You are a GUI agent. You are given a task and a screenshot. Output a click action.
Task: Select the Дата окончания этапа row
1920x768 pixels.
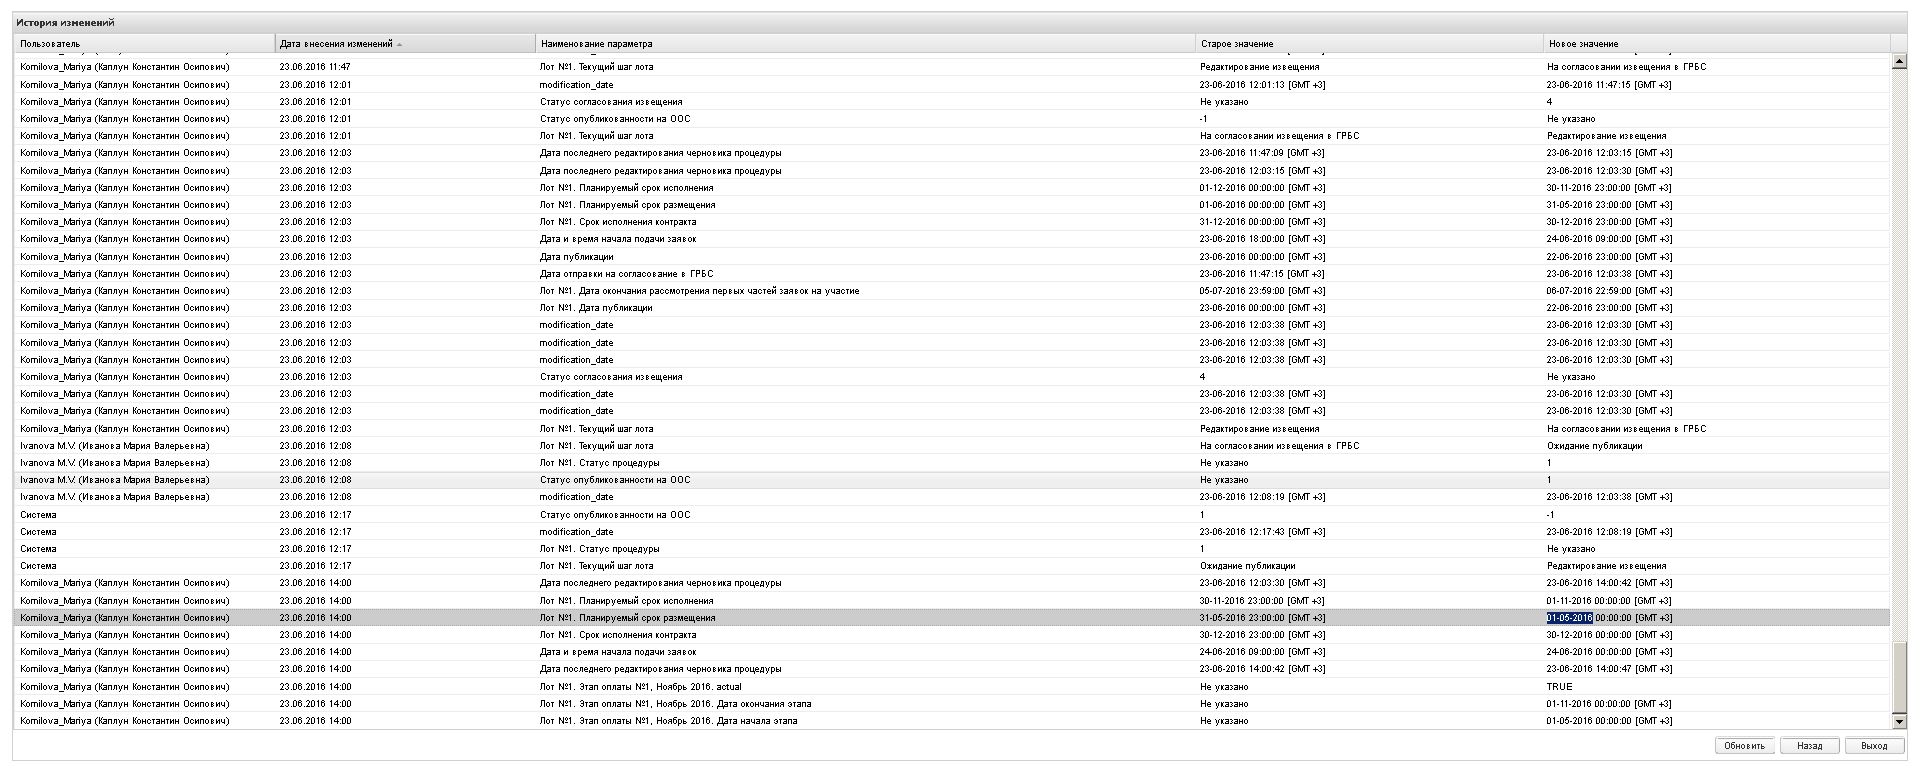pyautogui.click(x=952, y=704)
